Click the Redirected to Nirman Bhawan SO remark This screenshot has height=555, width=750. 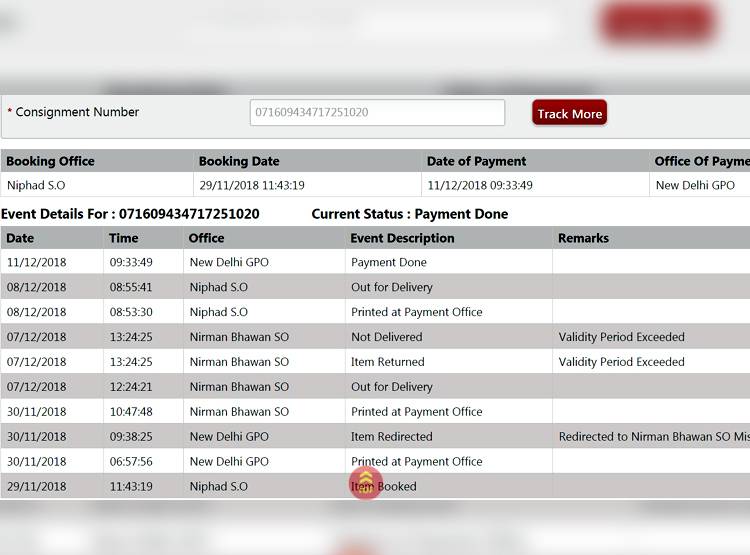pos(652,437)
